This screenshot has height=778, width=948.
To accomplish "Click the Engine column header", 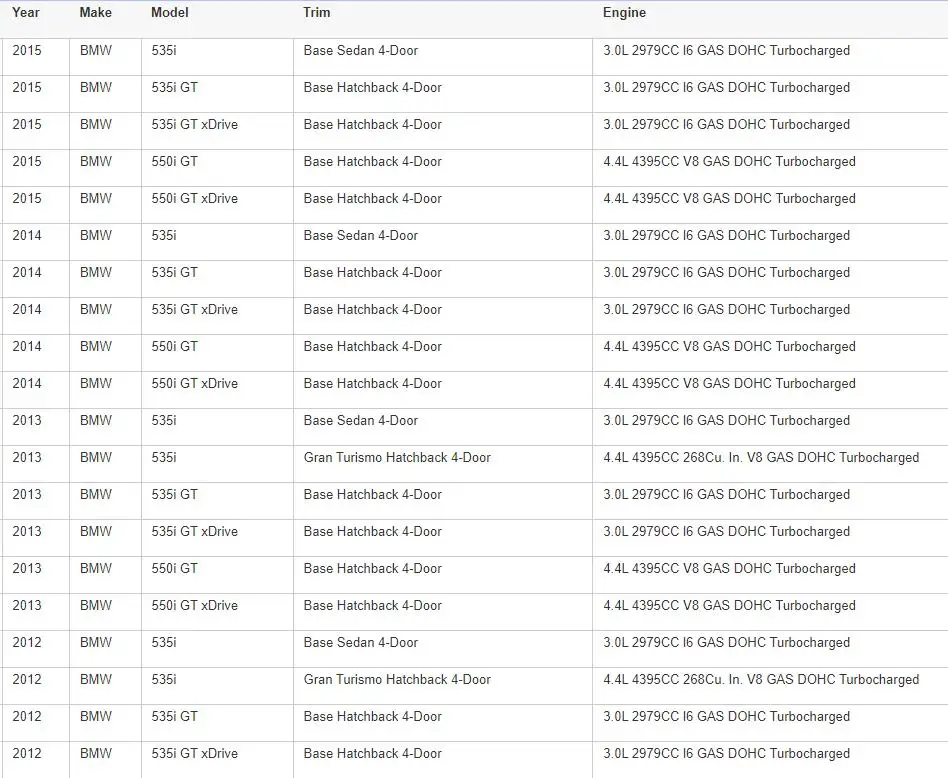I will [625, 13].
